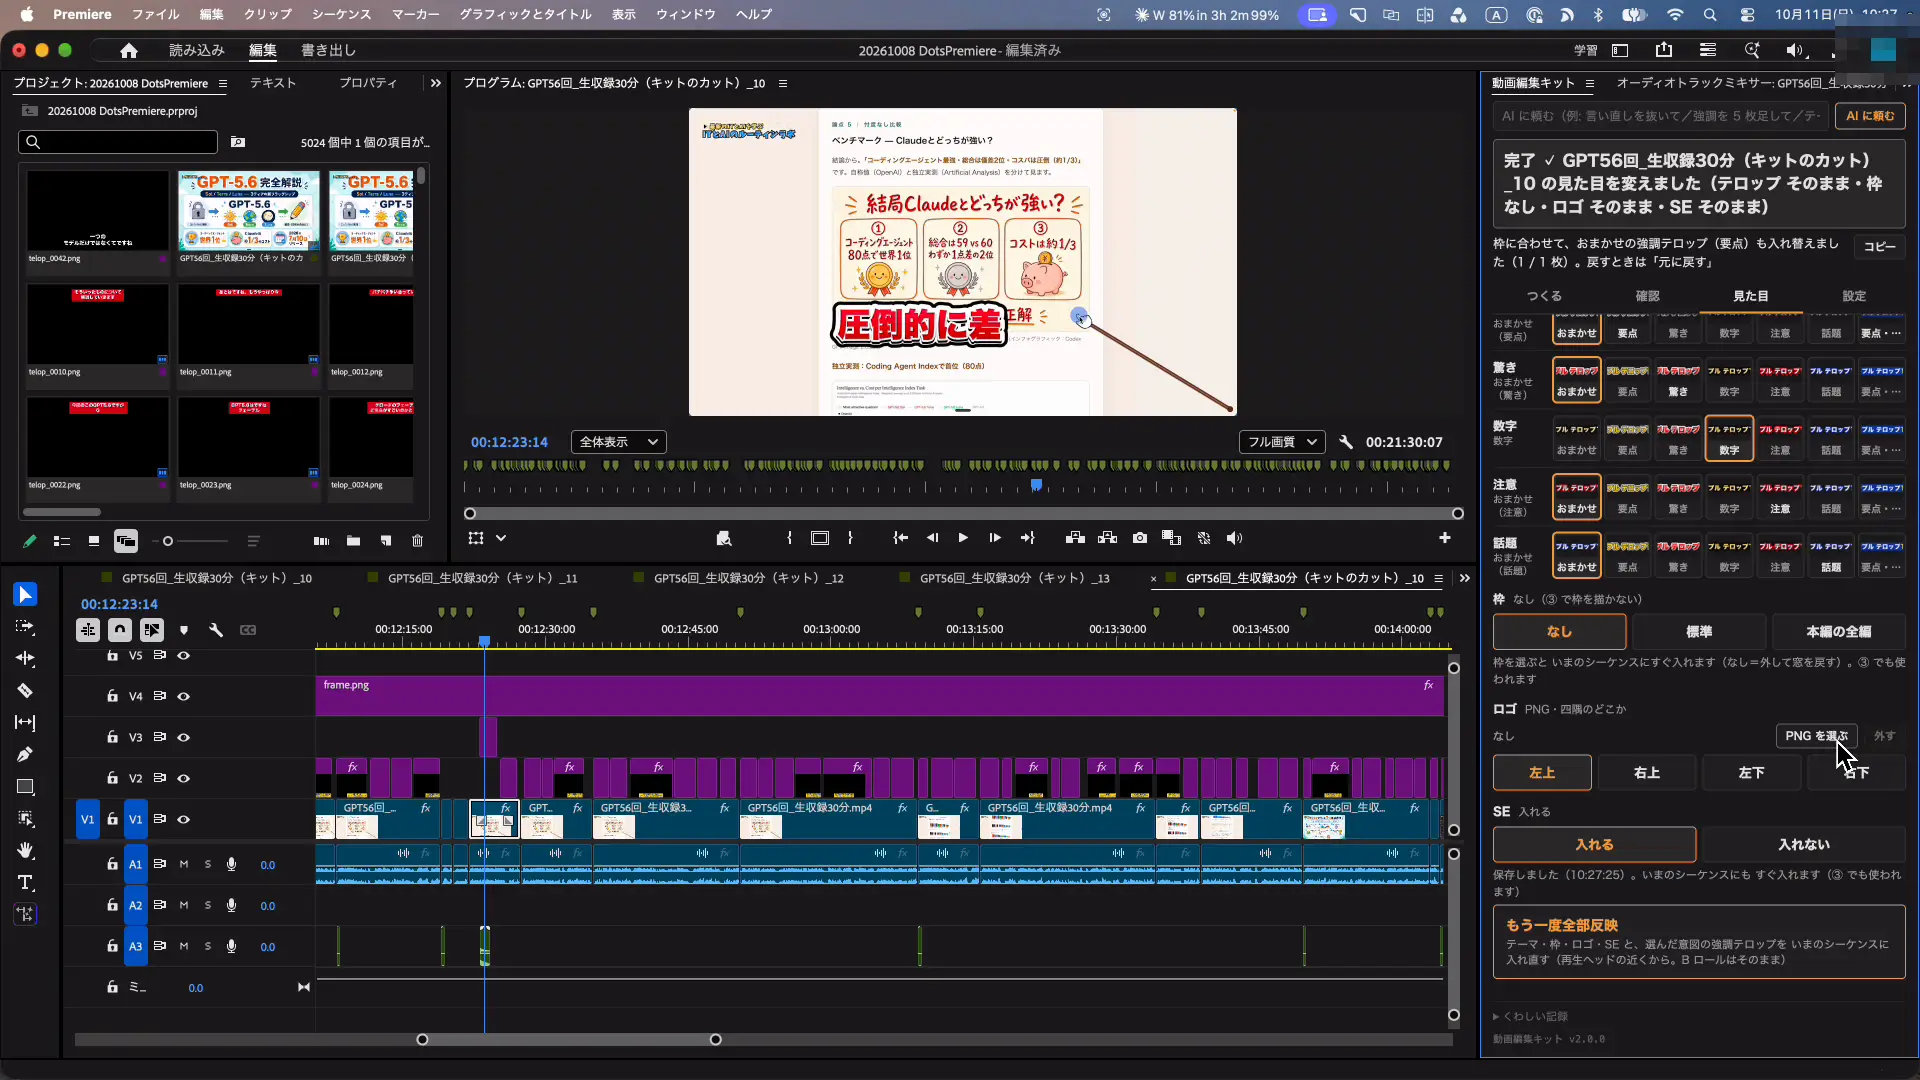Image resolution: width=1920 pixels, height=1080 pixels.
Task: Expand overflow panels chevron beside プロパティ
Action: [x=435, y=84]
